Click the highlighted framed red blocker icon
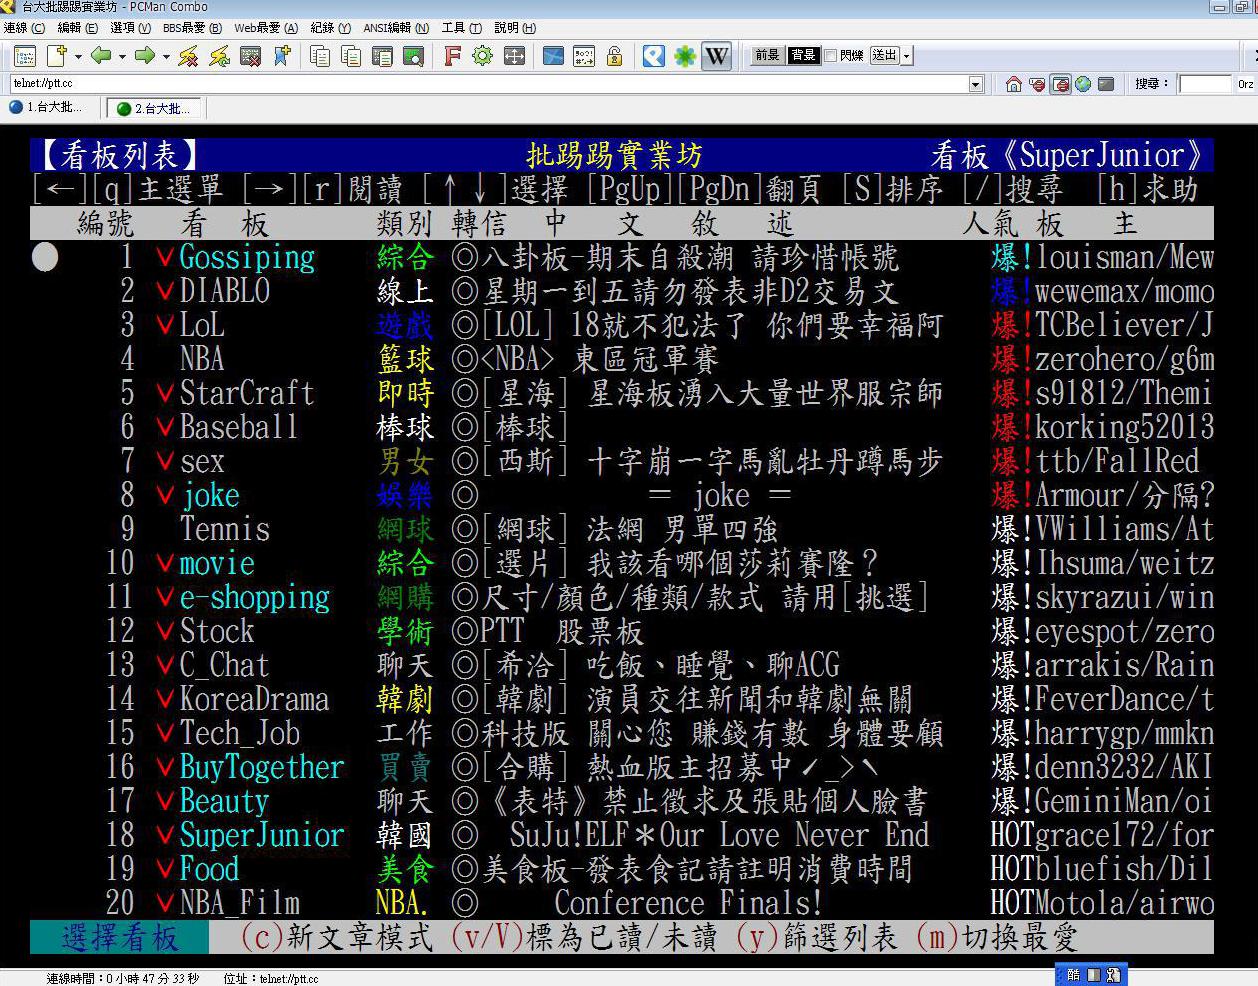 click(x=1061, y=84)
